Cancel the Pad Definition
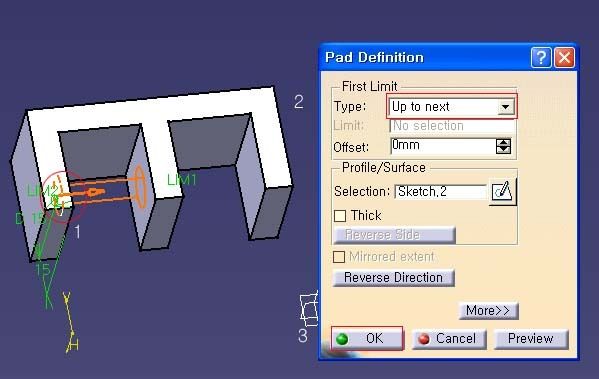The width and height of the screenshot is (599, 379). click(449, 339)
